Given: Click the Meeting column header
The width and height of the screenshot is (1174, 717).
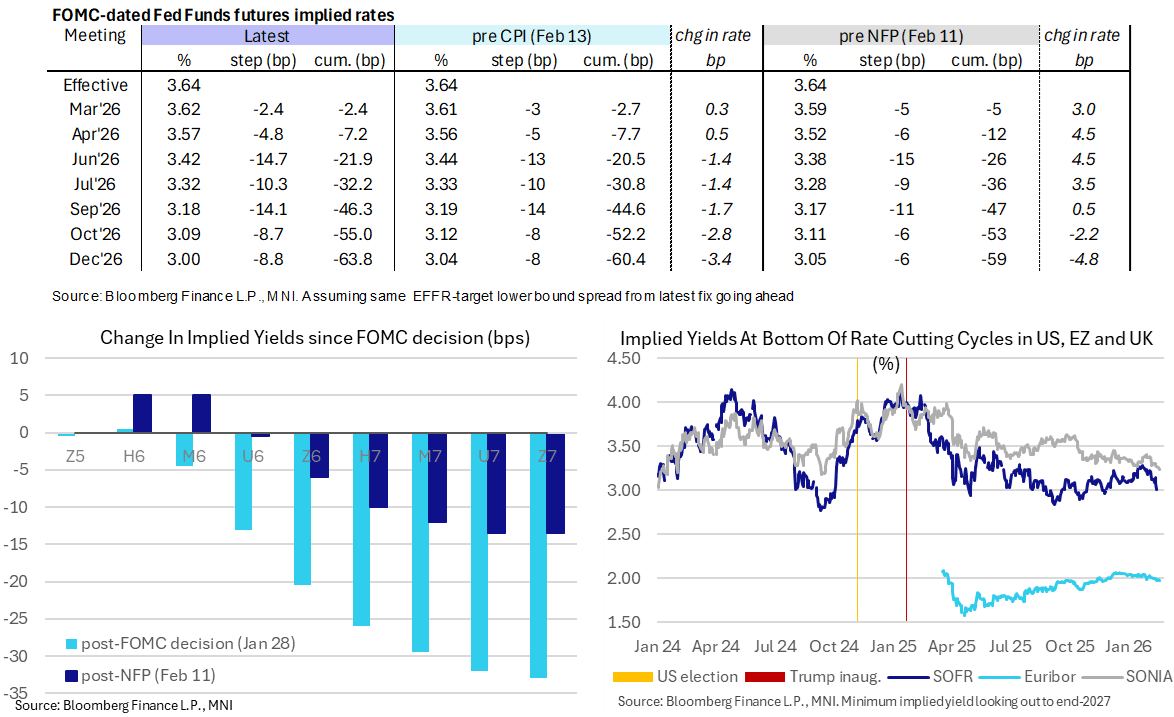Looking at the screenshot, I should (x=95, y=36).
